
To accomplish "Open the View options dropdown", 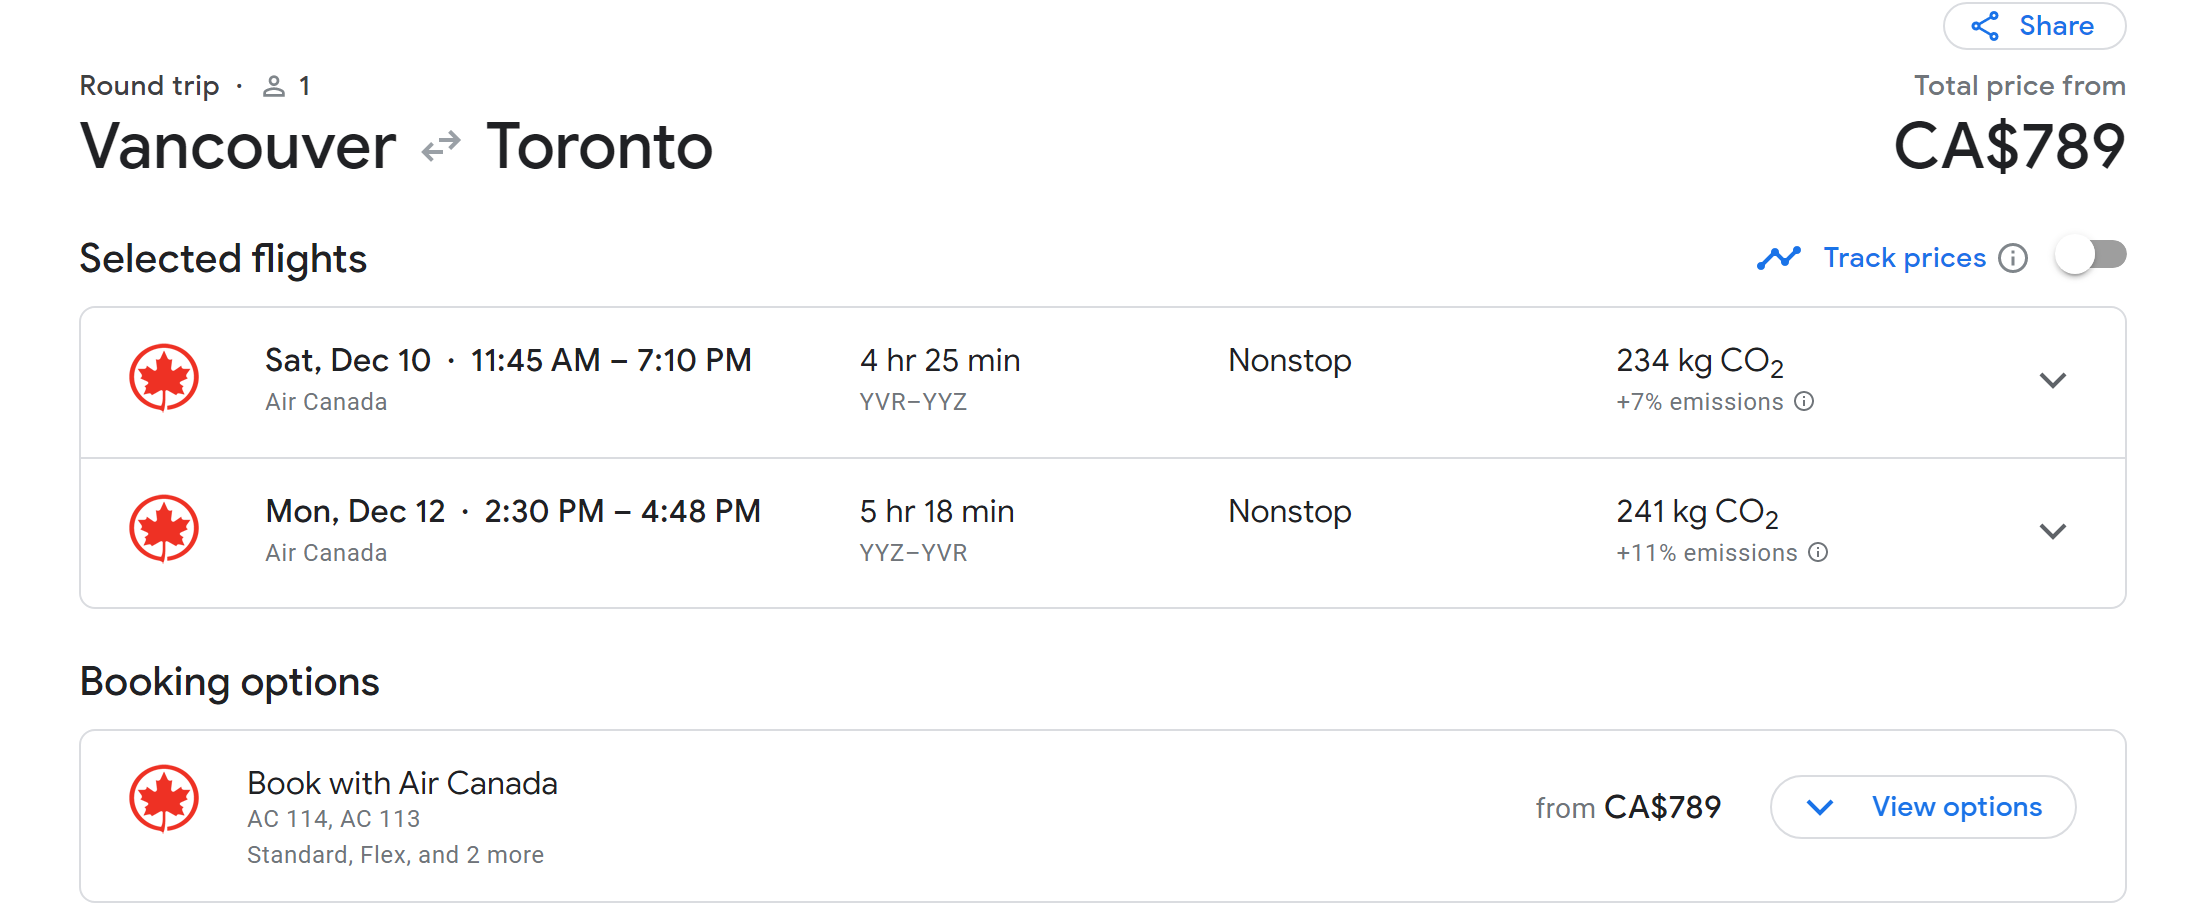I will [1922, 807].
